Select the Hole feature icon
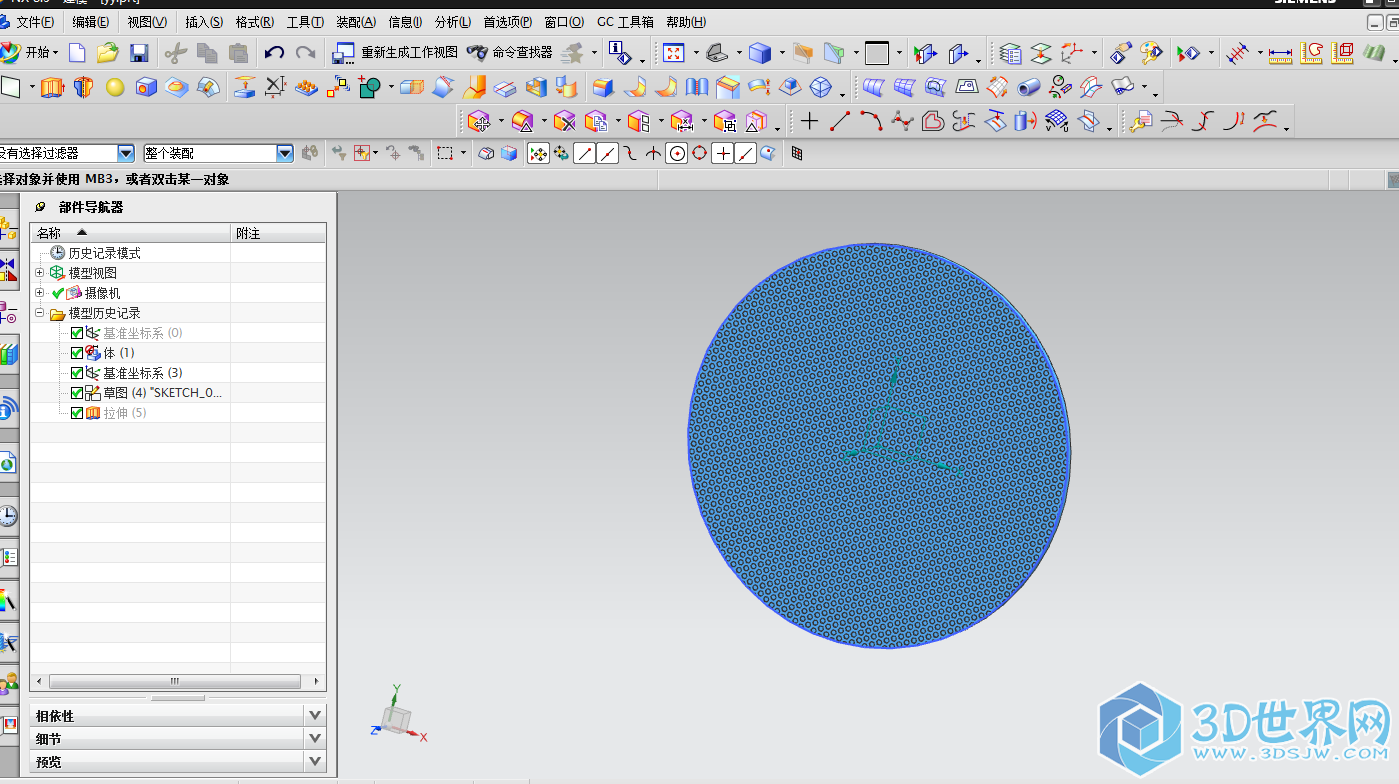The width and height of the screenshot is (1399, 784). click(x=146, y=87)
